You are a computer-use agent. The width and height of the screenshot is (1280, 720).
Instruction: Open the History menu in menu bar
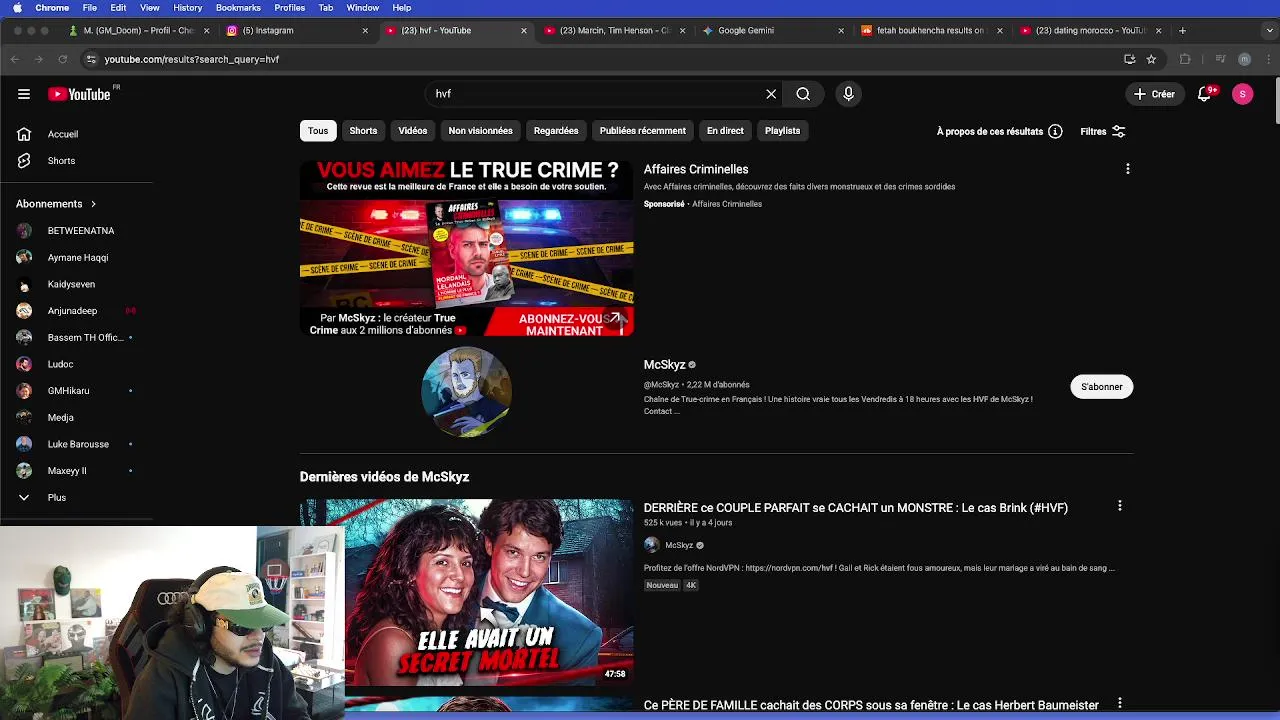pos(188,8)
